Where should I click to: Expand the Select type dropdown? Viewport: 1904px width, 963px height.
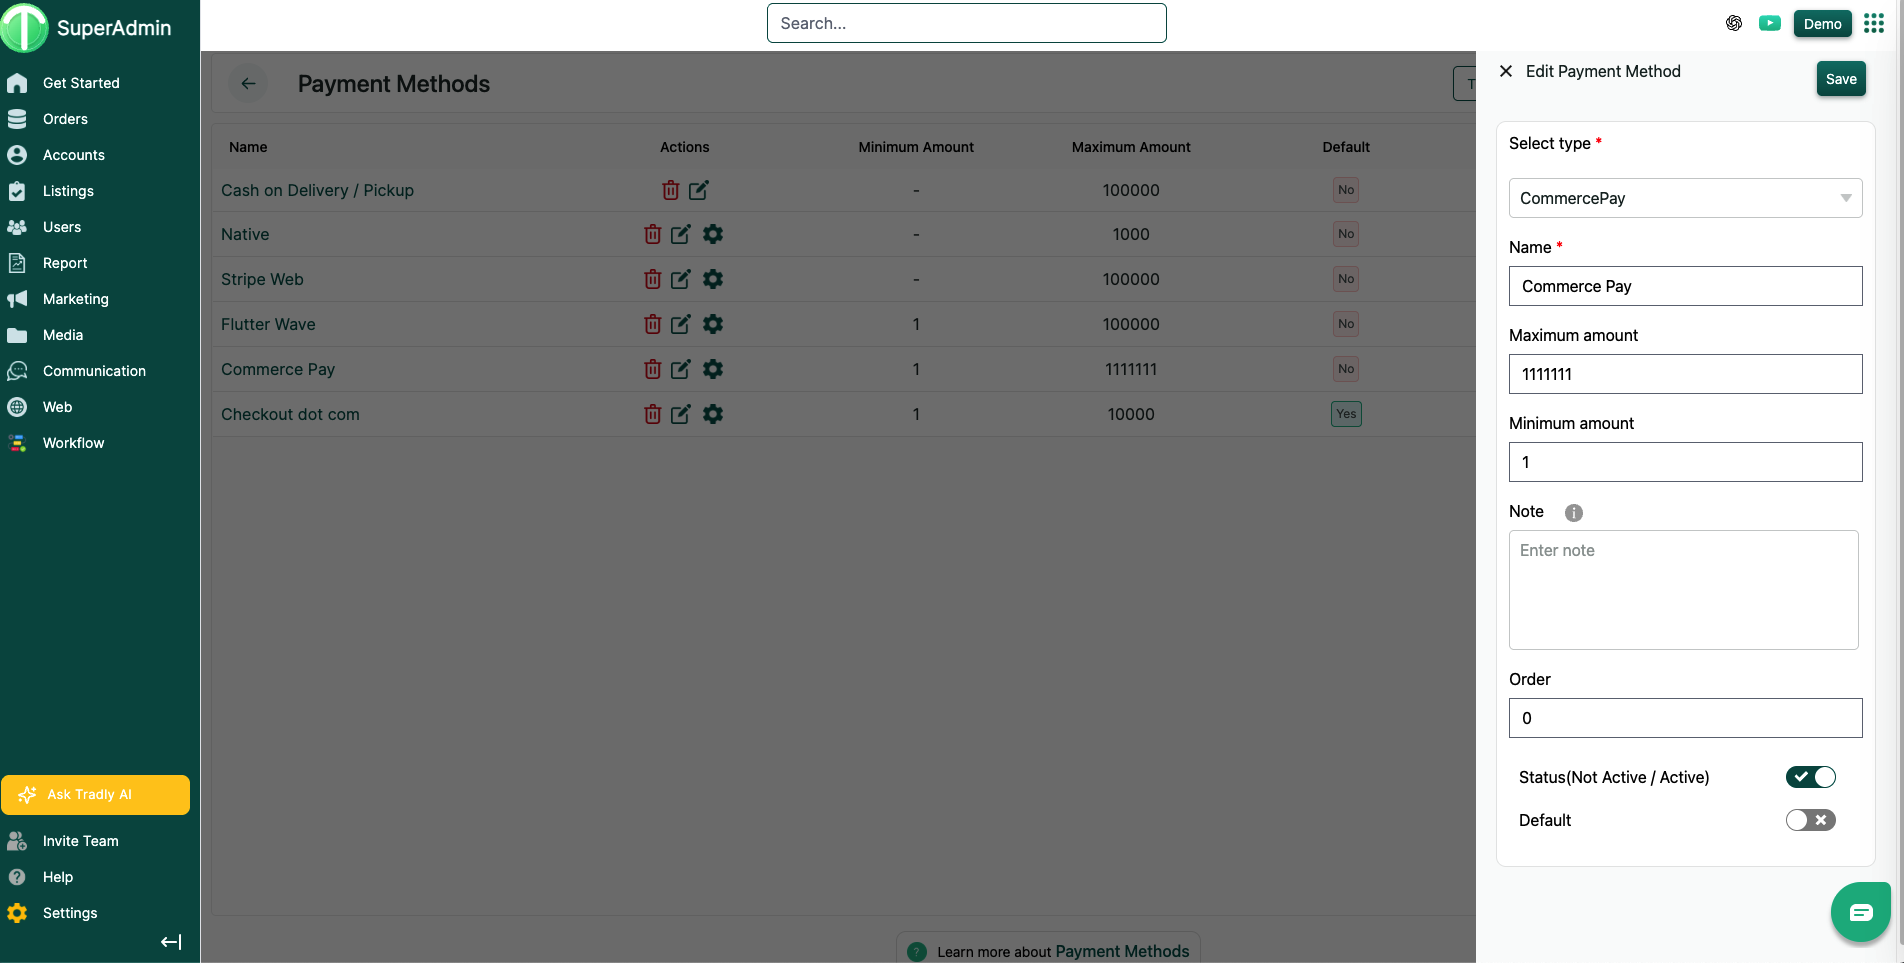coord(1685,198)
